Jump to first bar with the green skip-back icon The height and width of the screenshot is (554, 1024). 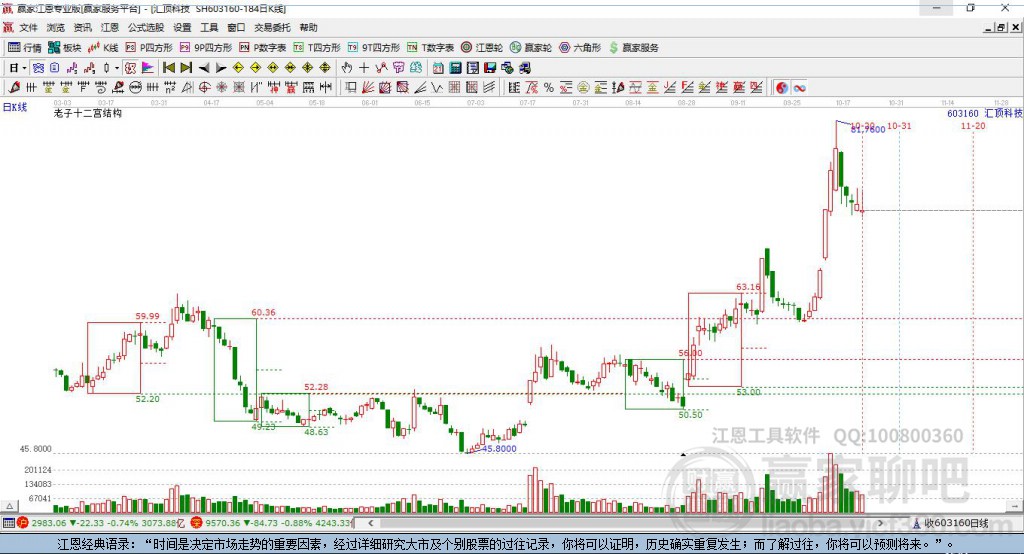pyautogui.click(x=168, y=68)
